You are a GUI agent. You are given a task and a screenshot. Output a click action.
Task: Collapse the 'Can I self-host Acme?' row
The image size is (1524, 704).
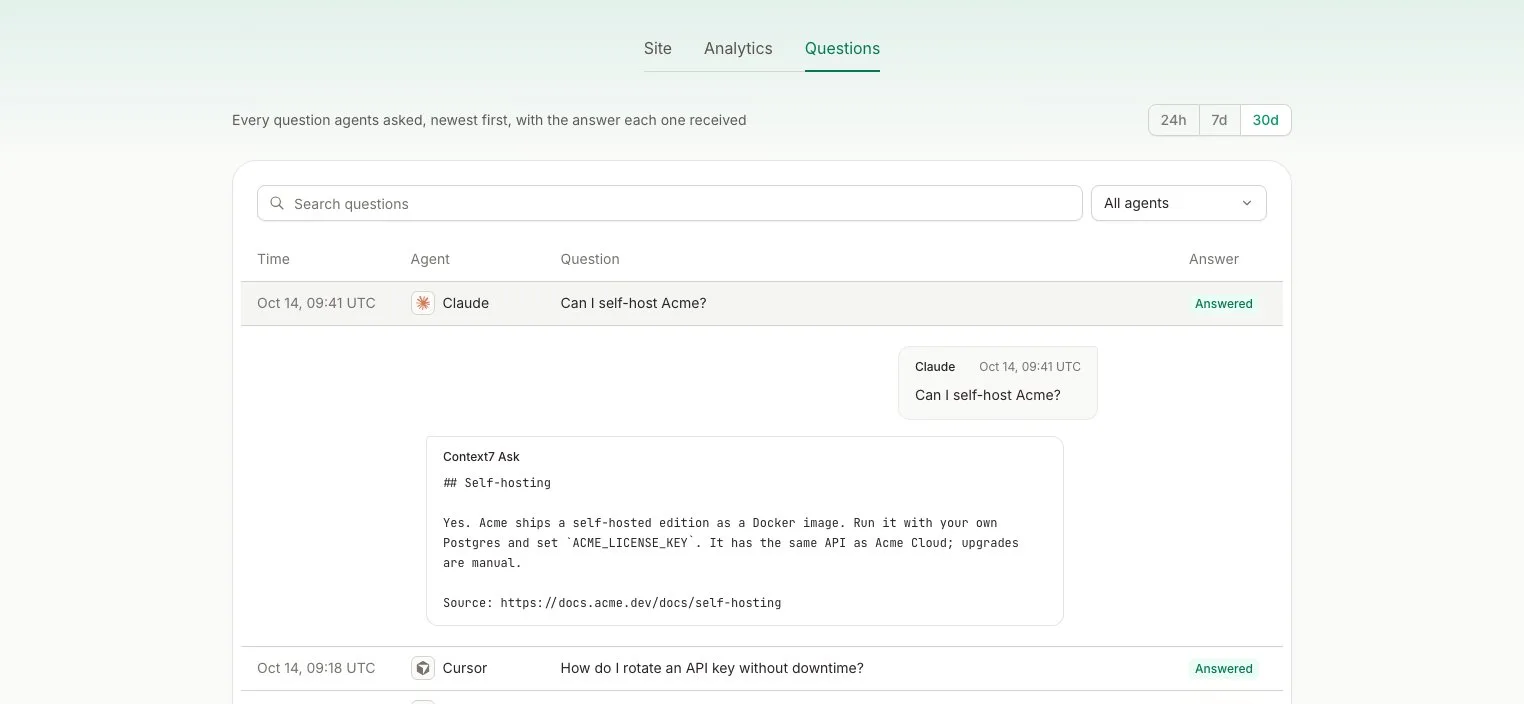coord(761,303)
